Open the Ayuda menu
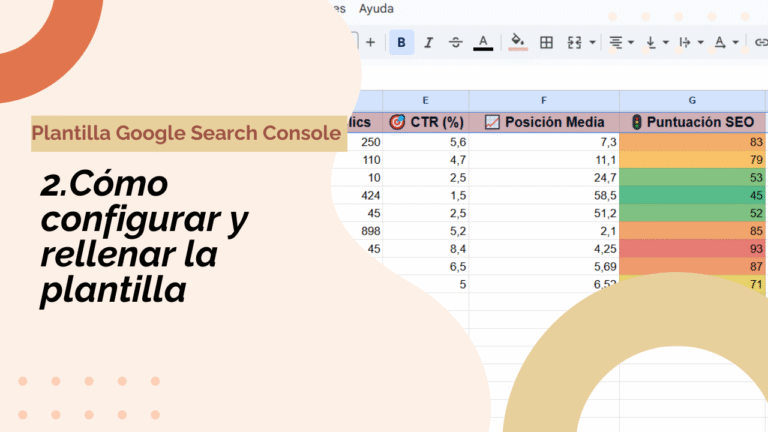768x432 pixels. 376,9
